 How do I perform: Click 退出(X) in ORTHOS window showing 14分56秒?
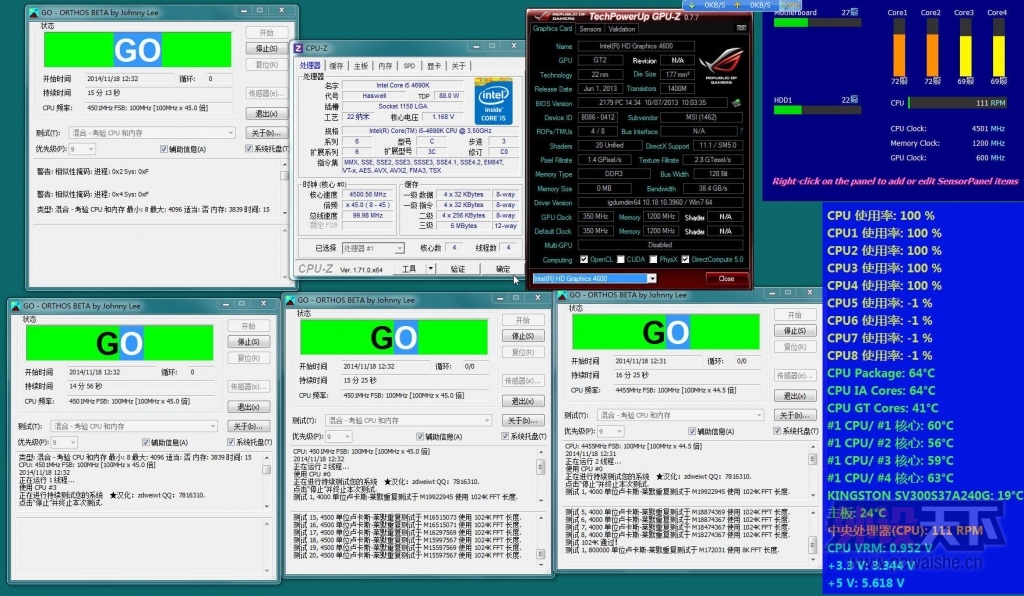[x=248, y=407]
